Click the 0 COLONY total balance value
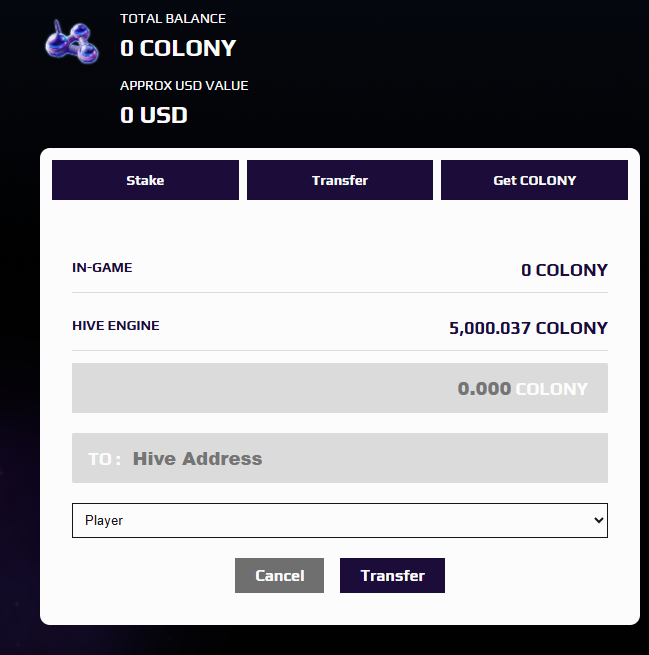The height and width of the screenshot is (655, 649). tap(178, 48)
